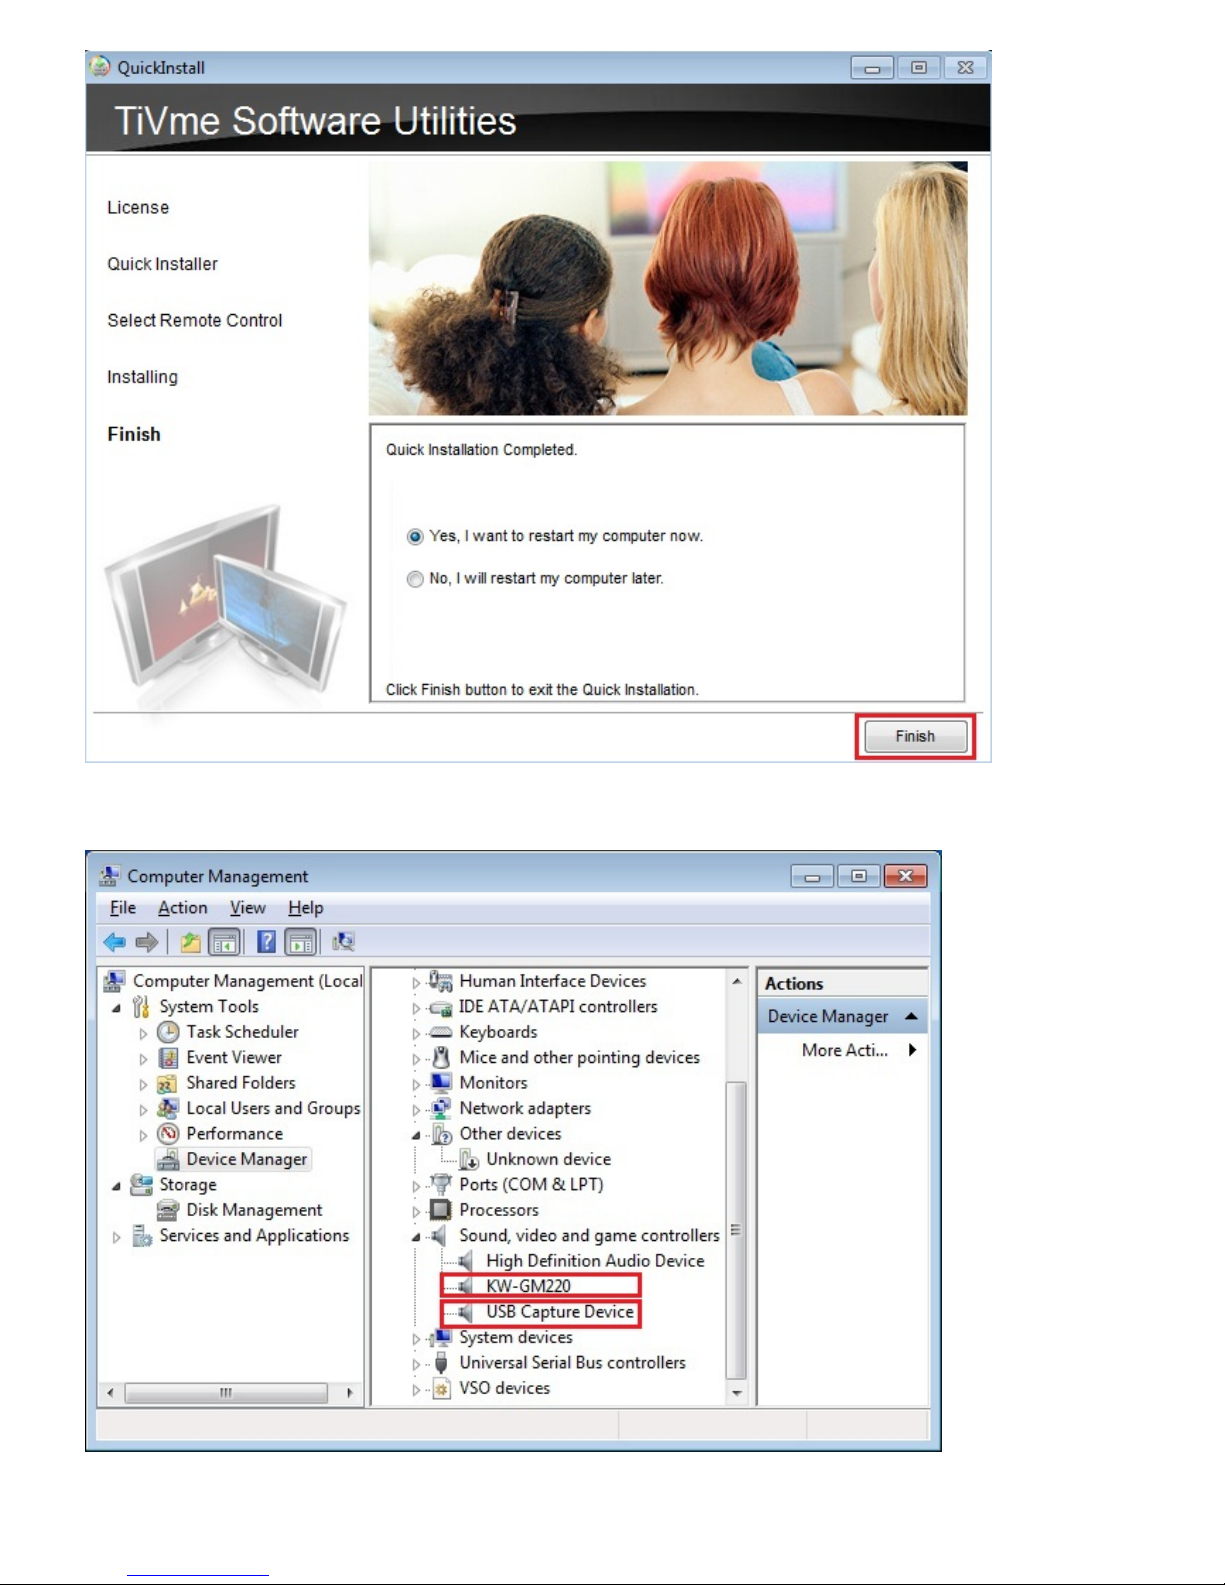Open the View menu

click(248, 908)
